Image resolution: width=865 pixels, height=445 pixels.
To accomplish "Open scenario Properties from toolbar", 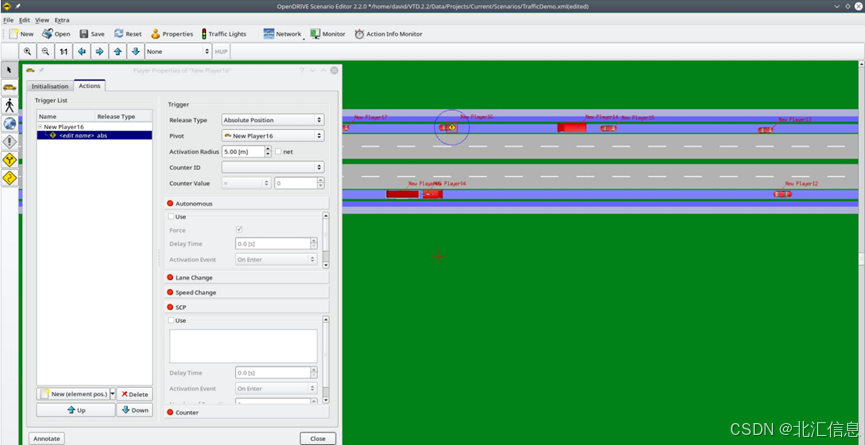I will tap(172, 34).
